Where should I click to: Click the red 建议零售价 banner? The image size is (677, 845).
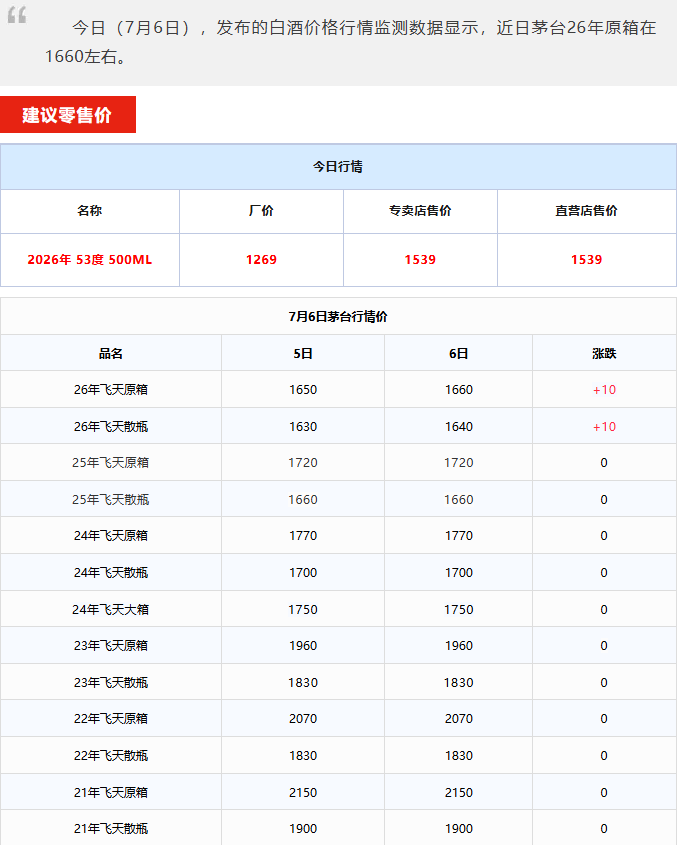coord(68,114)
